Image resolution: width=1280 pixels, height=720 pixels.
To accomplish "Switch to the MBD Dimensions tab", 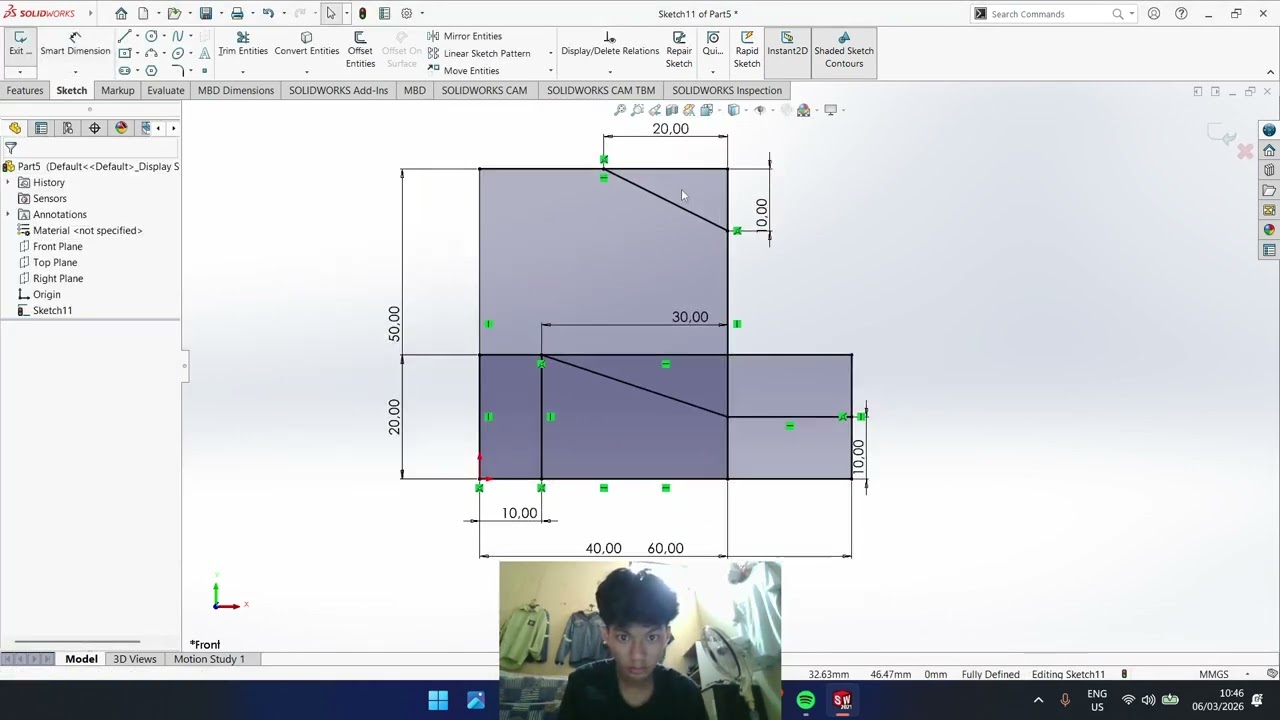I will tap(236, 90).
